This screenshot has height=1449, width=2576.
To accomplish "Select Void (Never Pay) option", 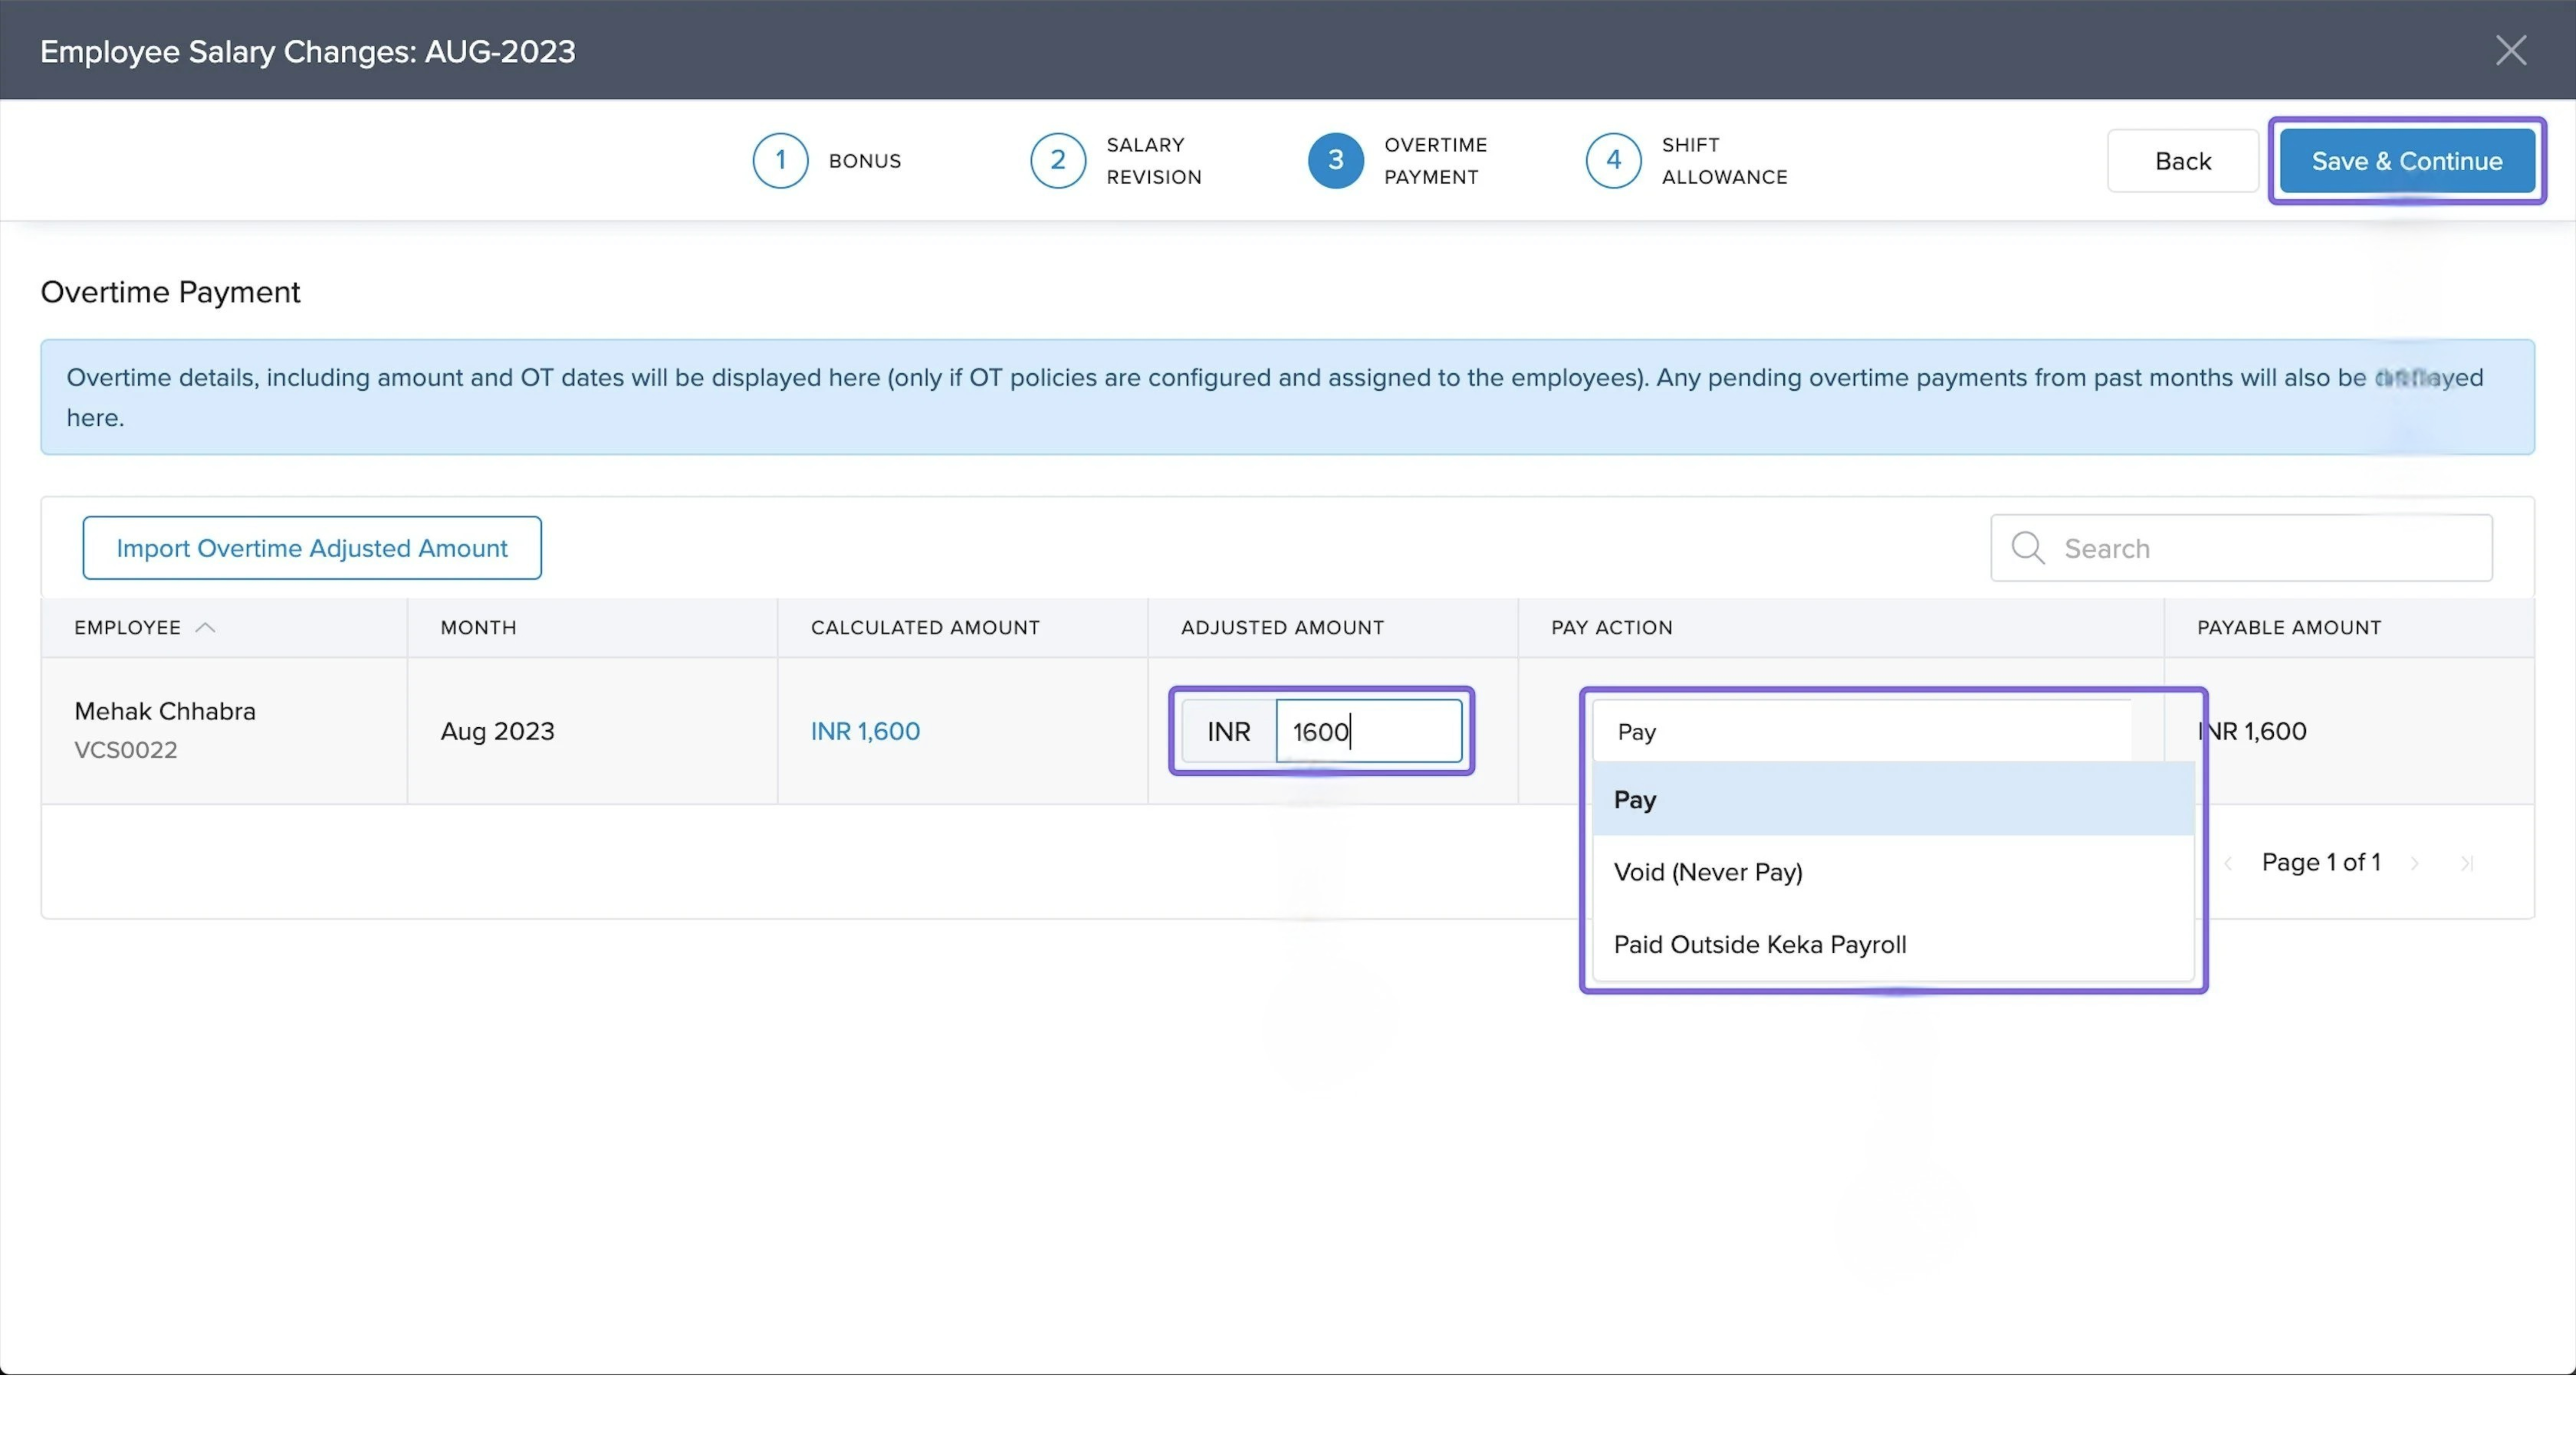I will click(1707, 872).
